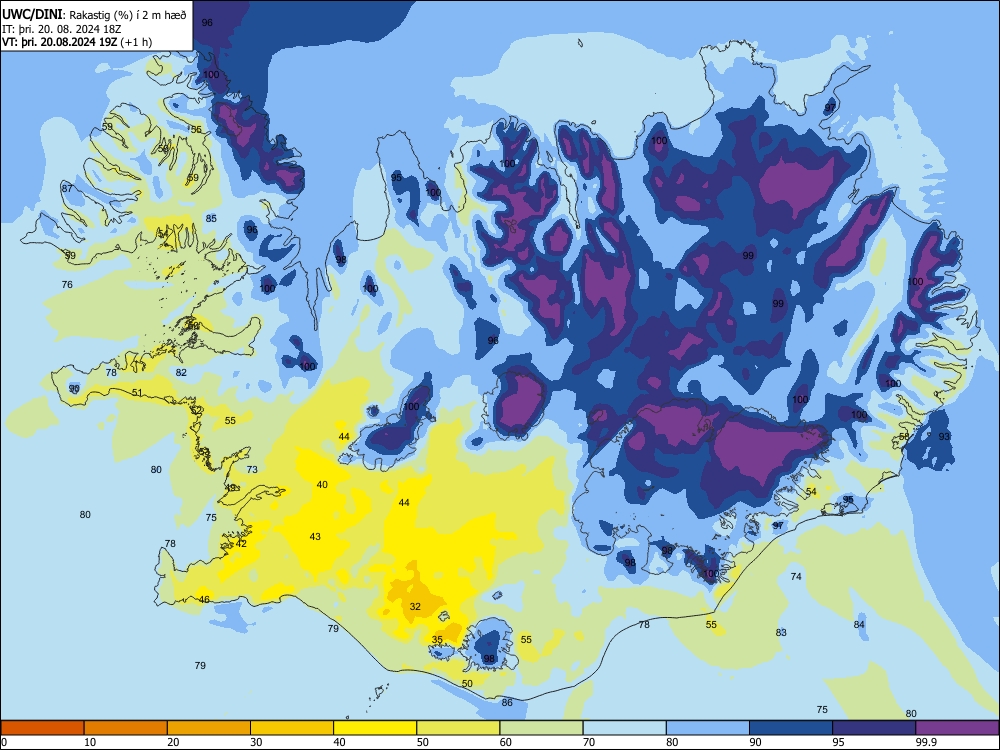Click the 'VT: þri. 20.08.2024 19Z (+1 h)' line

click(77, 42)
